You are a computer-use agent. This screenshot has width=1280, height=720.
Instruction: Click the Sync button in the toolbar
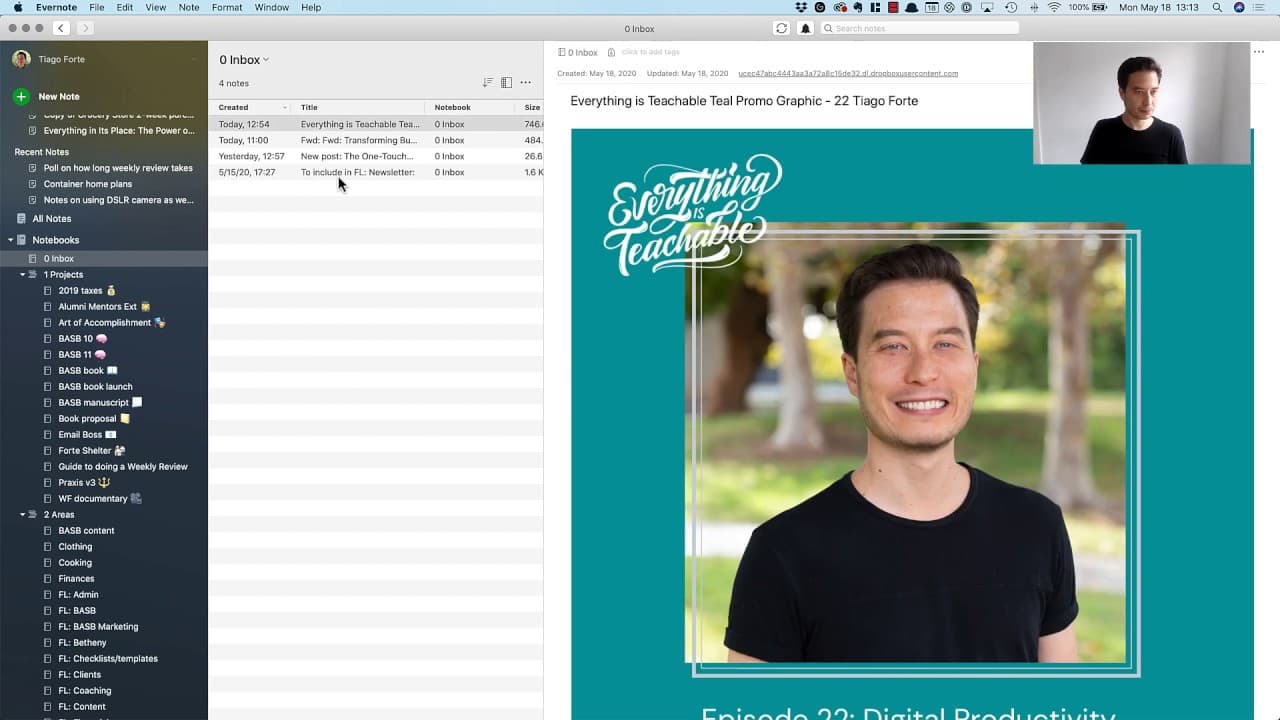pyautogui.click(x=781, y=28)
